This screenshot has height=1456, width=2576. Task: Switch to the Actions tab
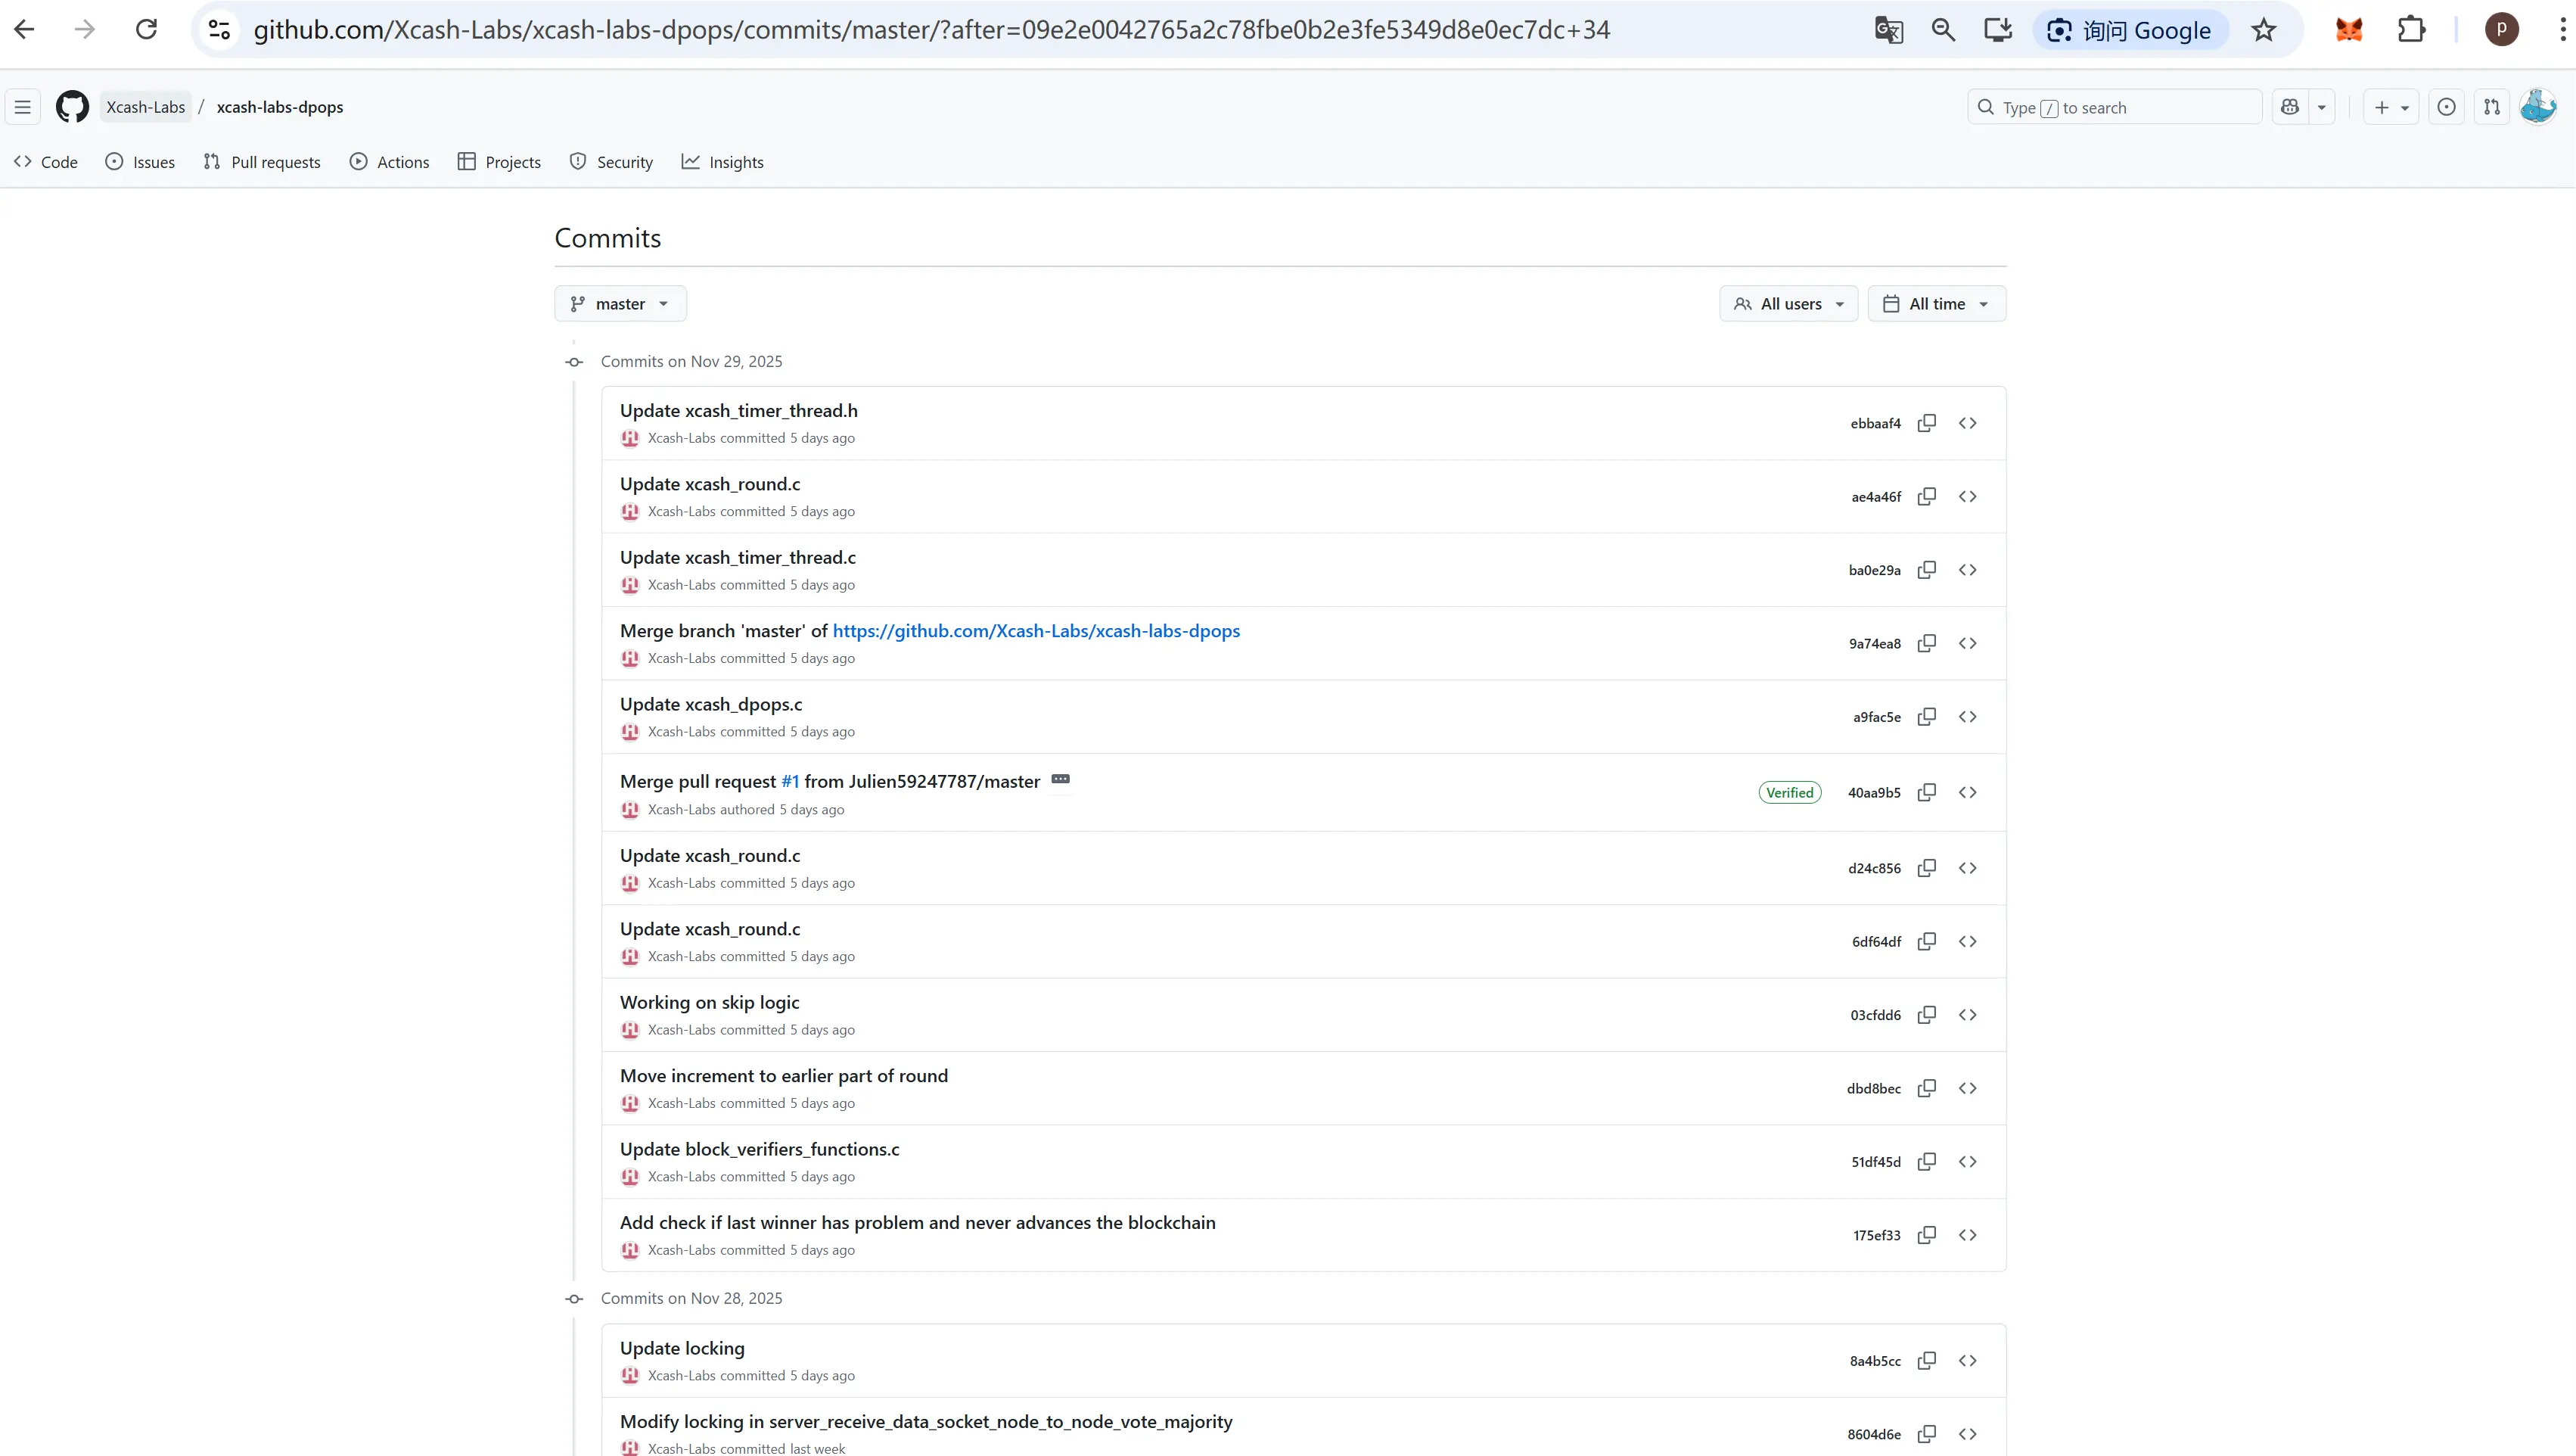(390, 162)
